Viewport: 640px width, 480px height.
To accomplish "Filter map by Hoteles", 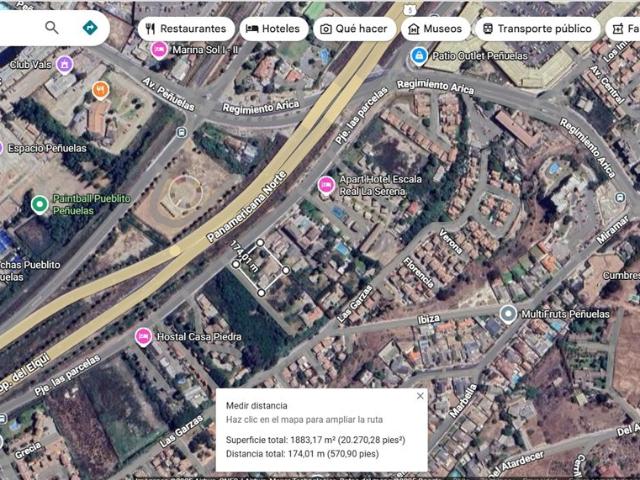I will point(273,29).
